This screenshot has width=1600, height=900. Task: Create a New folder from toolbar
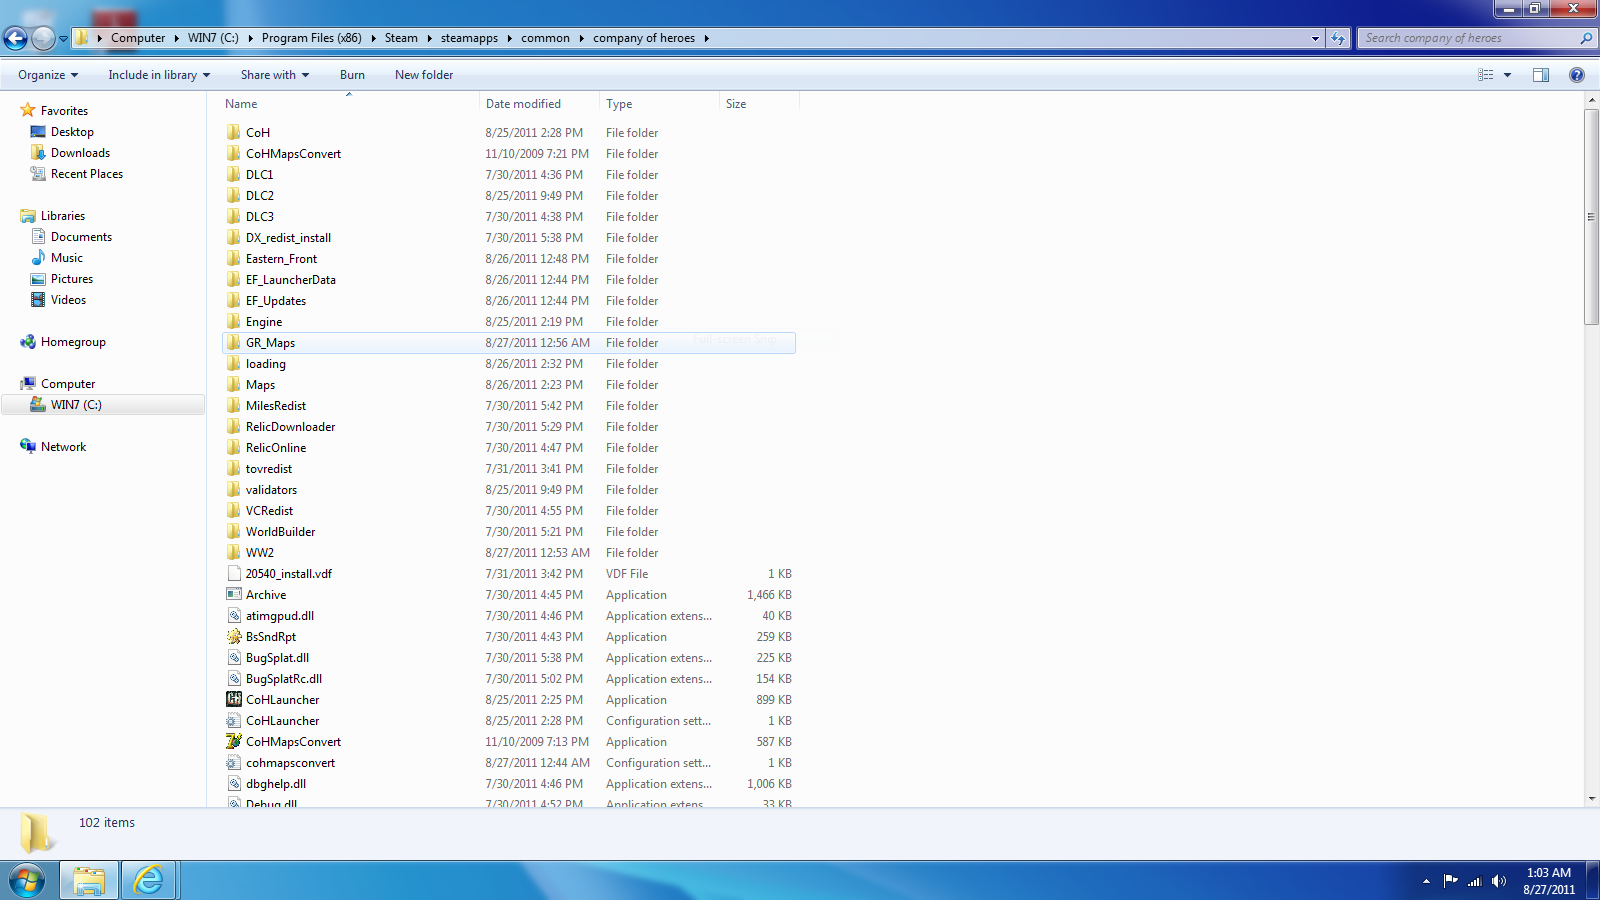pyautogui.click(x=424, y=75)
